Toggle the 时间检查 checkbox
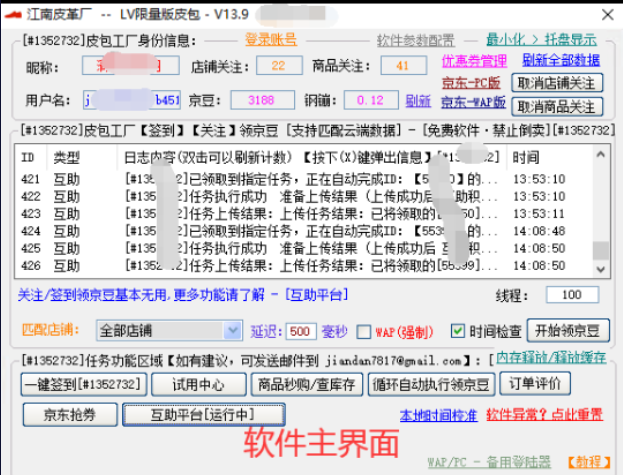The width and height of the screenshot is (623, 475). tap(458, 331)
